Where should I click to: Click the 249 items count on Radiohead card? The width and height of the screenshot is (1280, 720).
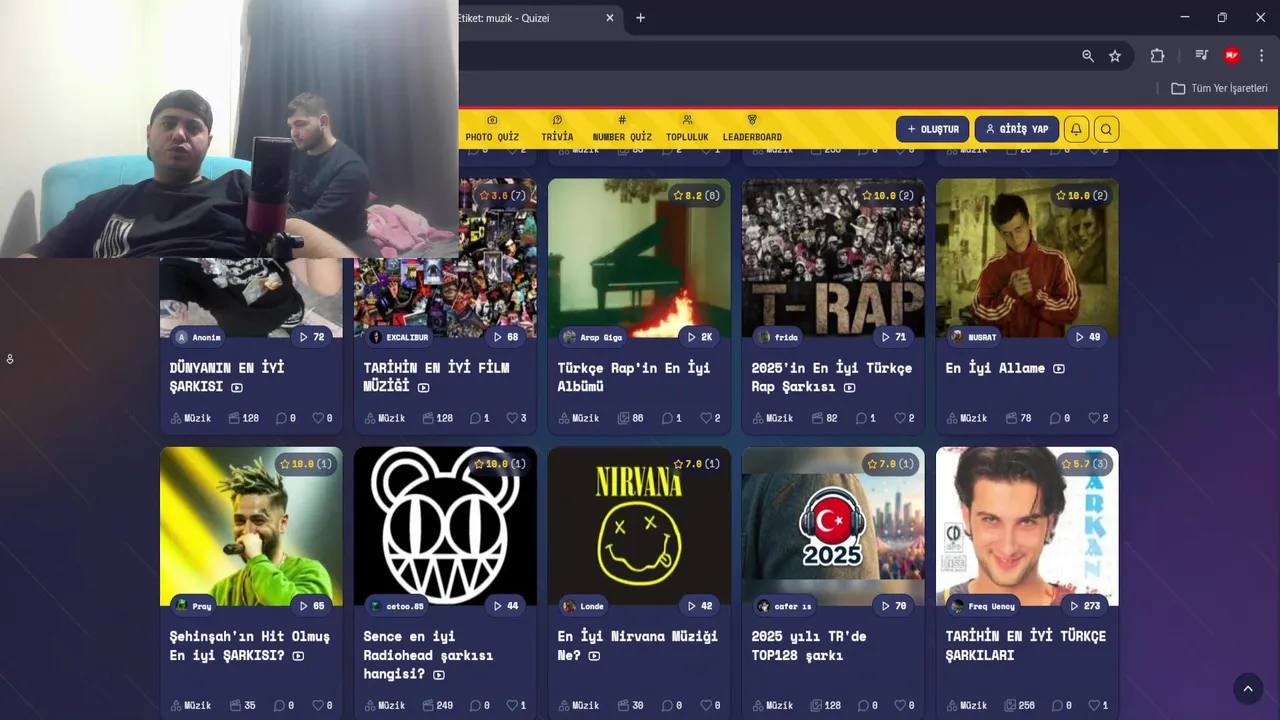437,705
